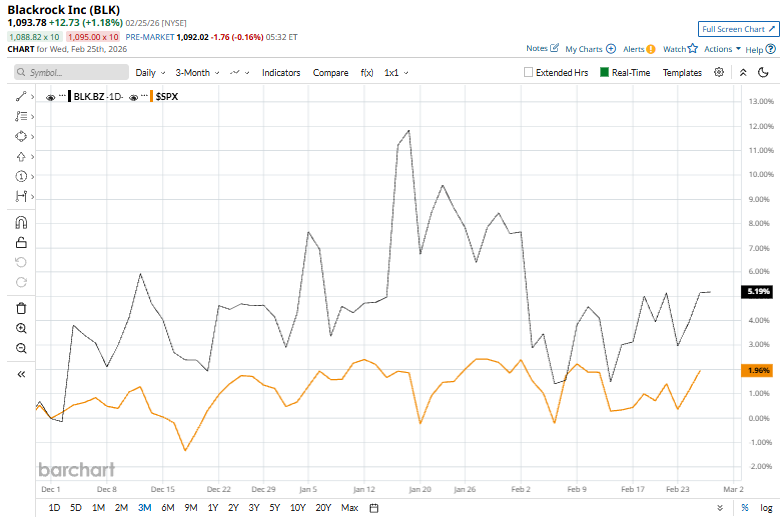
Task: Toggle the lock drawings icon
Action: 21,243
